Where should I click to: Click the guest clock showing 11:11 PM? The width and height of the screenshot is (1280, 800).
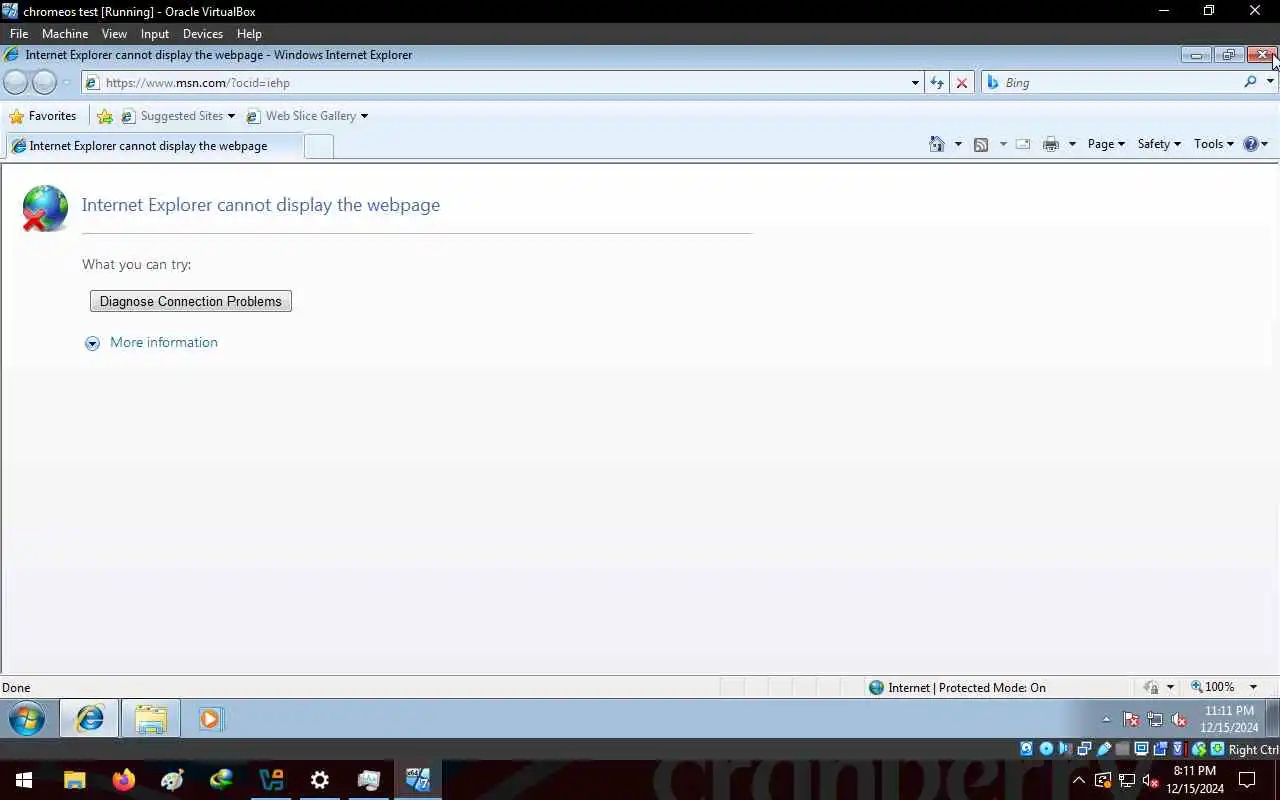point(1229,719)
